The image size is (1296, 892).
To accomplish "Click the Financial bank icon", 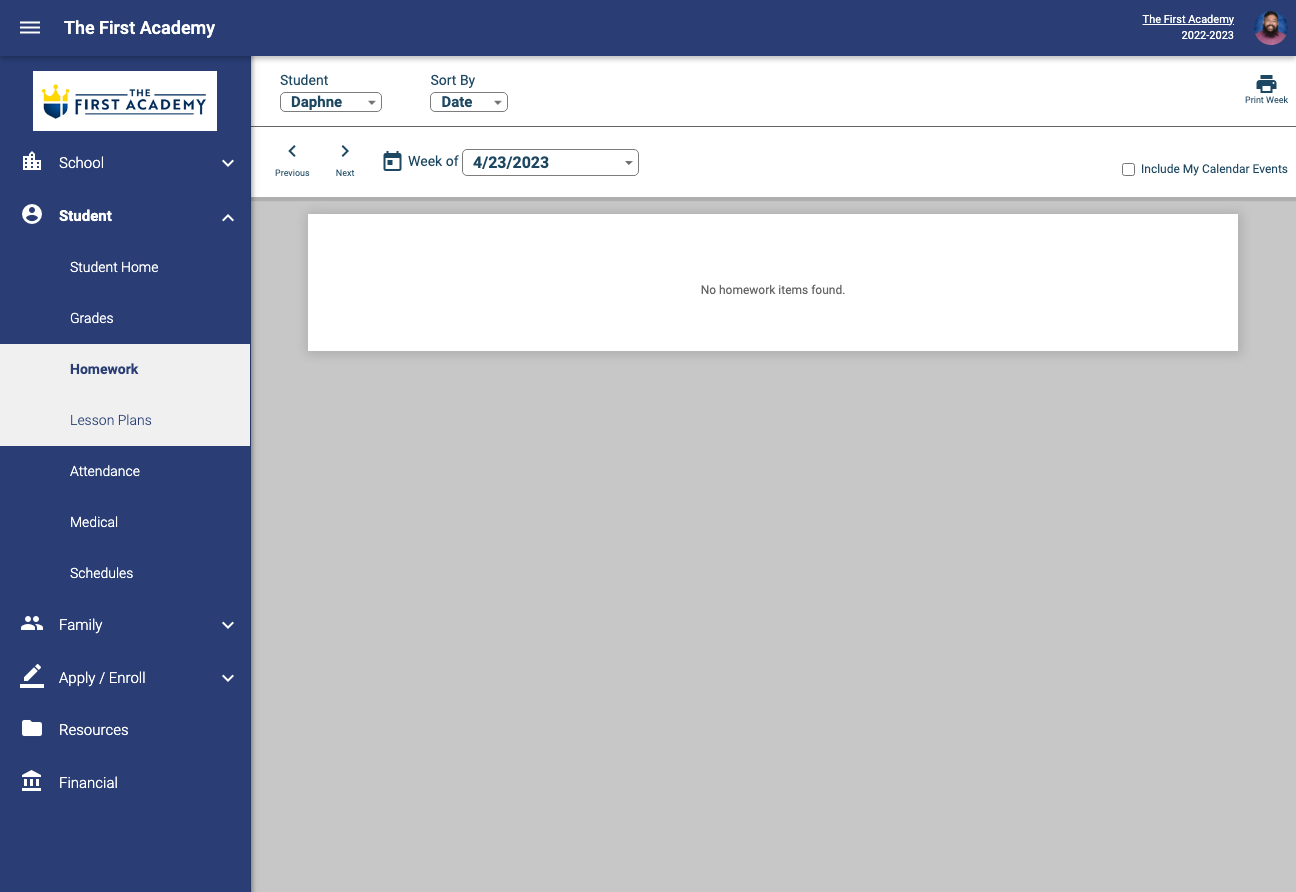I will 32,782.
